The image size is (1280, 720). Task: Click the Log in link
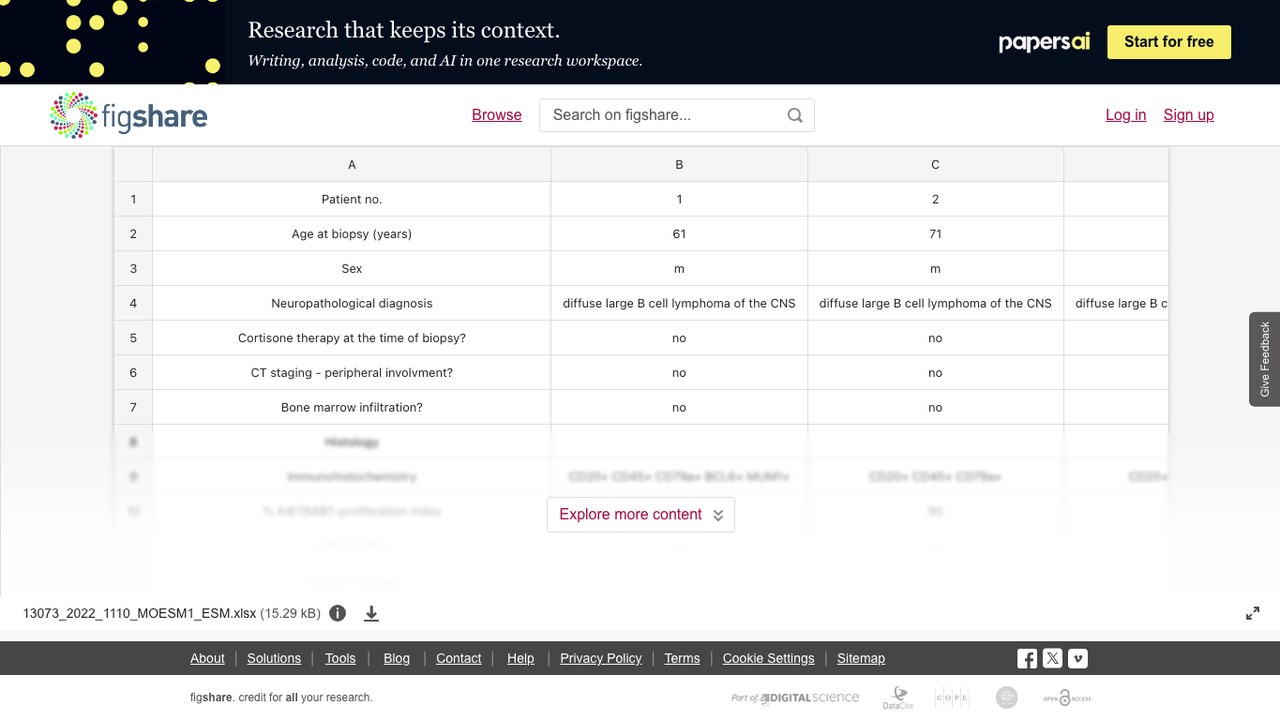pos(1126,115)
